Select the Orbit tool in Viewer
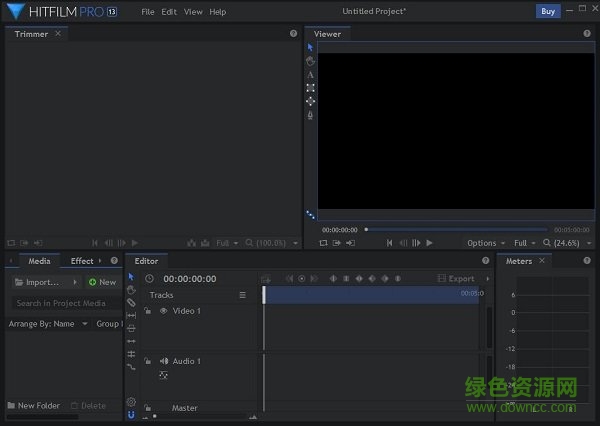 point(310,101)
